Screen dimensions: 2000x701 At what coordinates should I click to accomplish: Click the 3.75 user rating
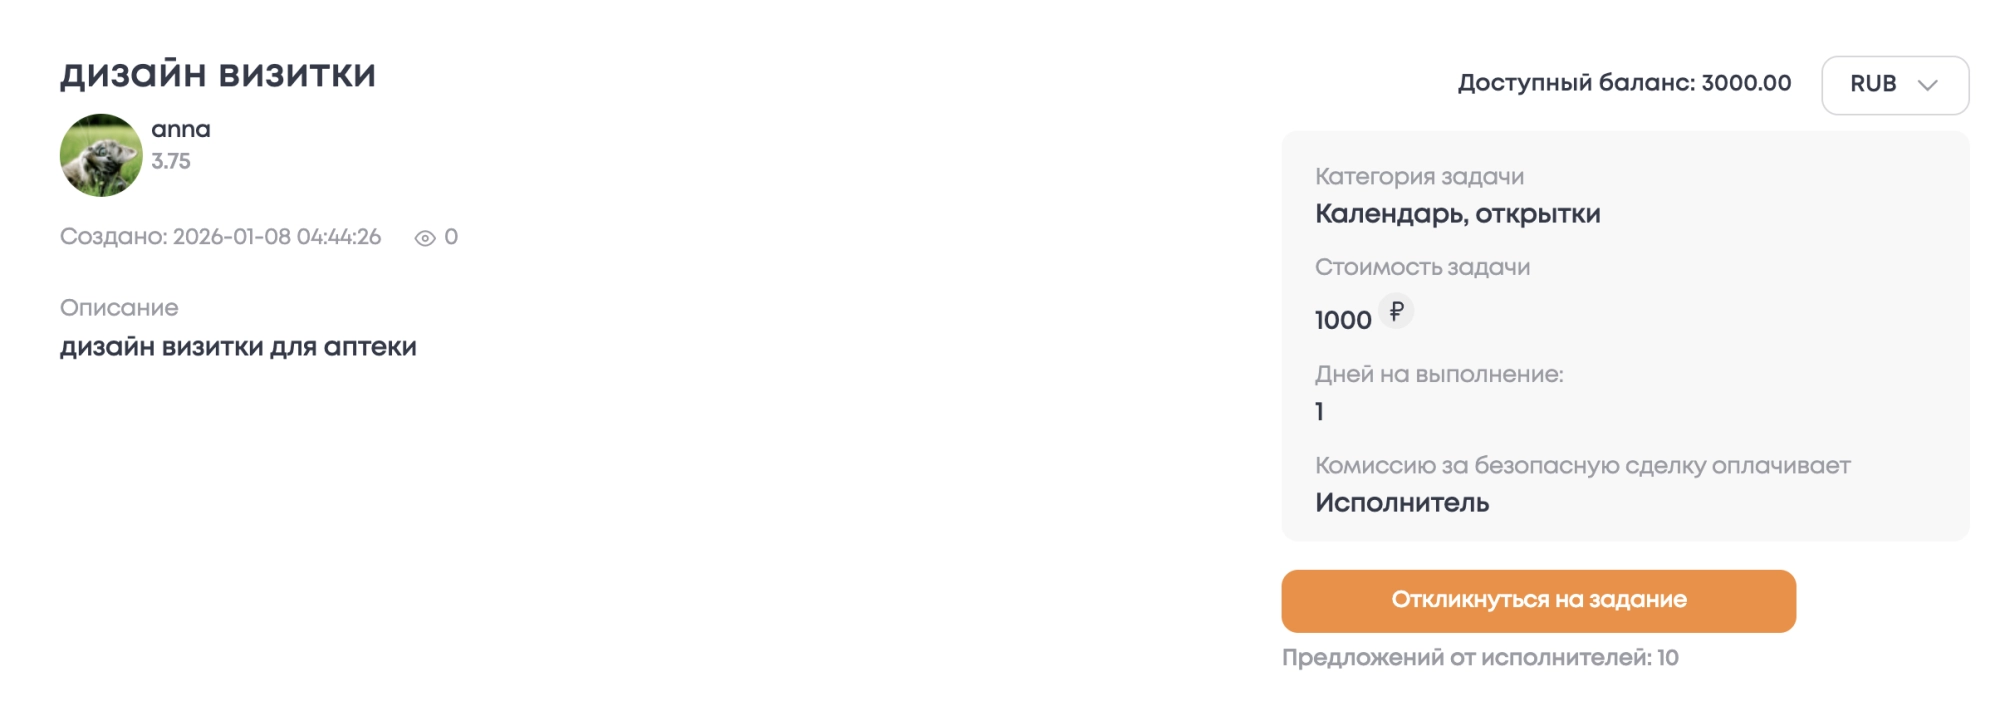click(171, 161)
